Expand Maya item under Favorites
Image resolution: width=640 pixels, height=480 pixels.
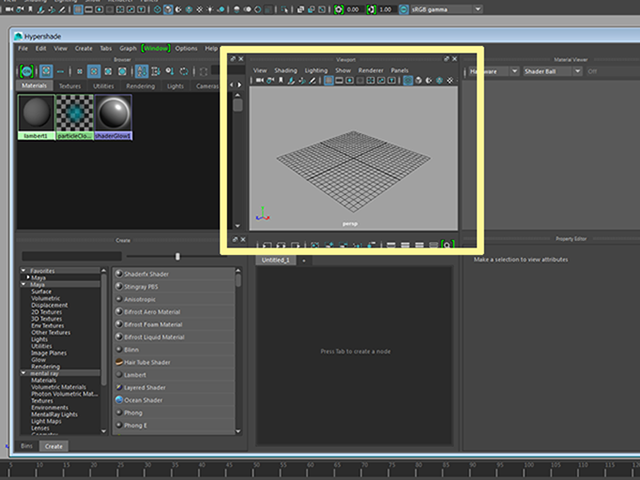coord(28,278)
